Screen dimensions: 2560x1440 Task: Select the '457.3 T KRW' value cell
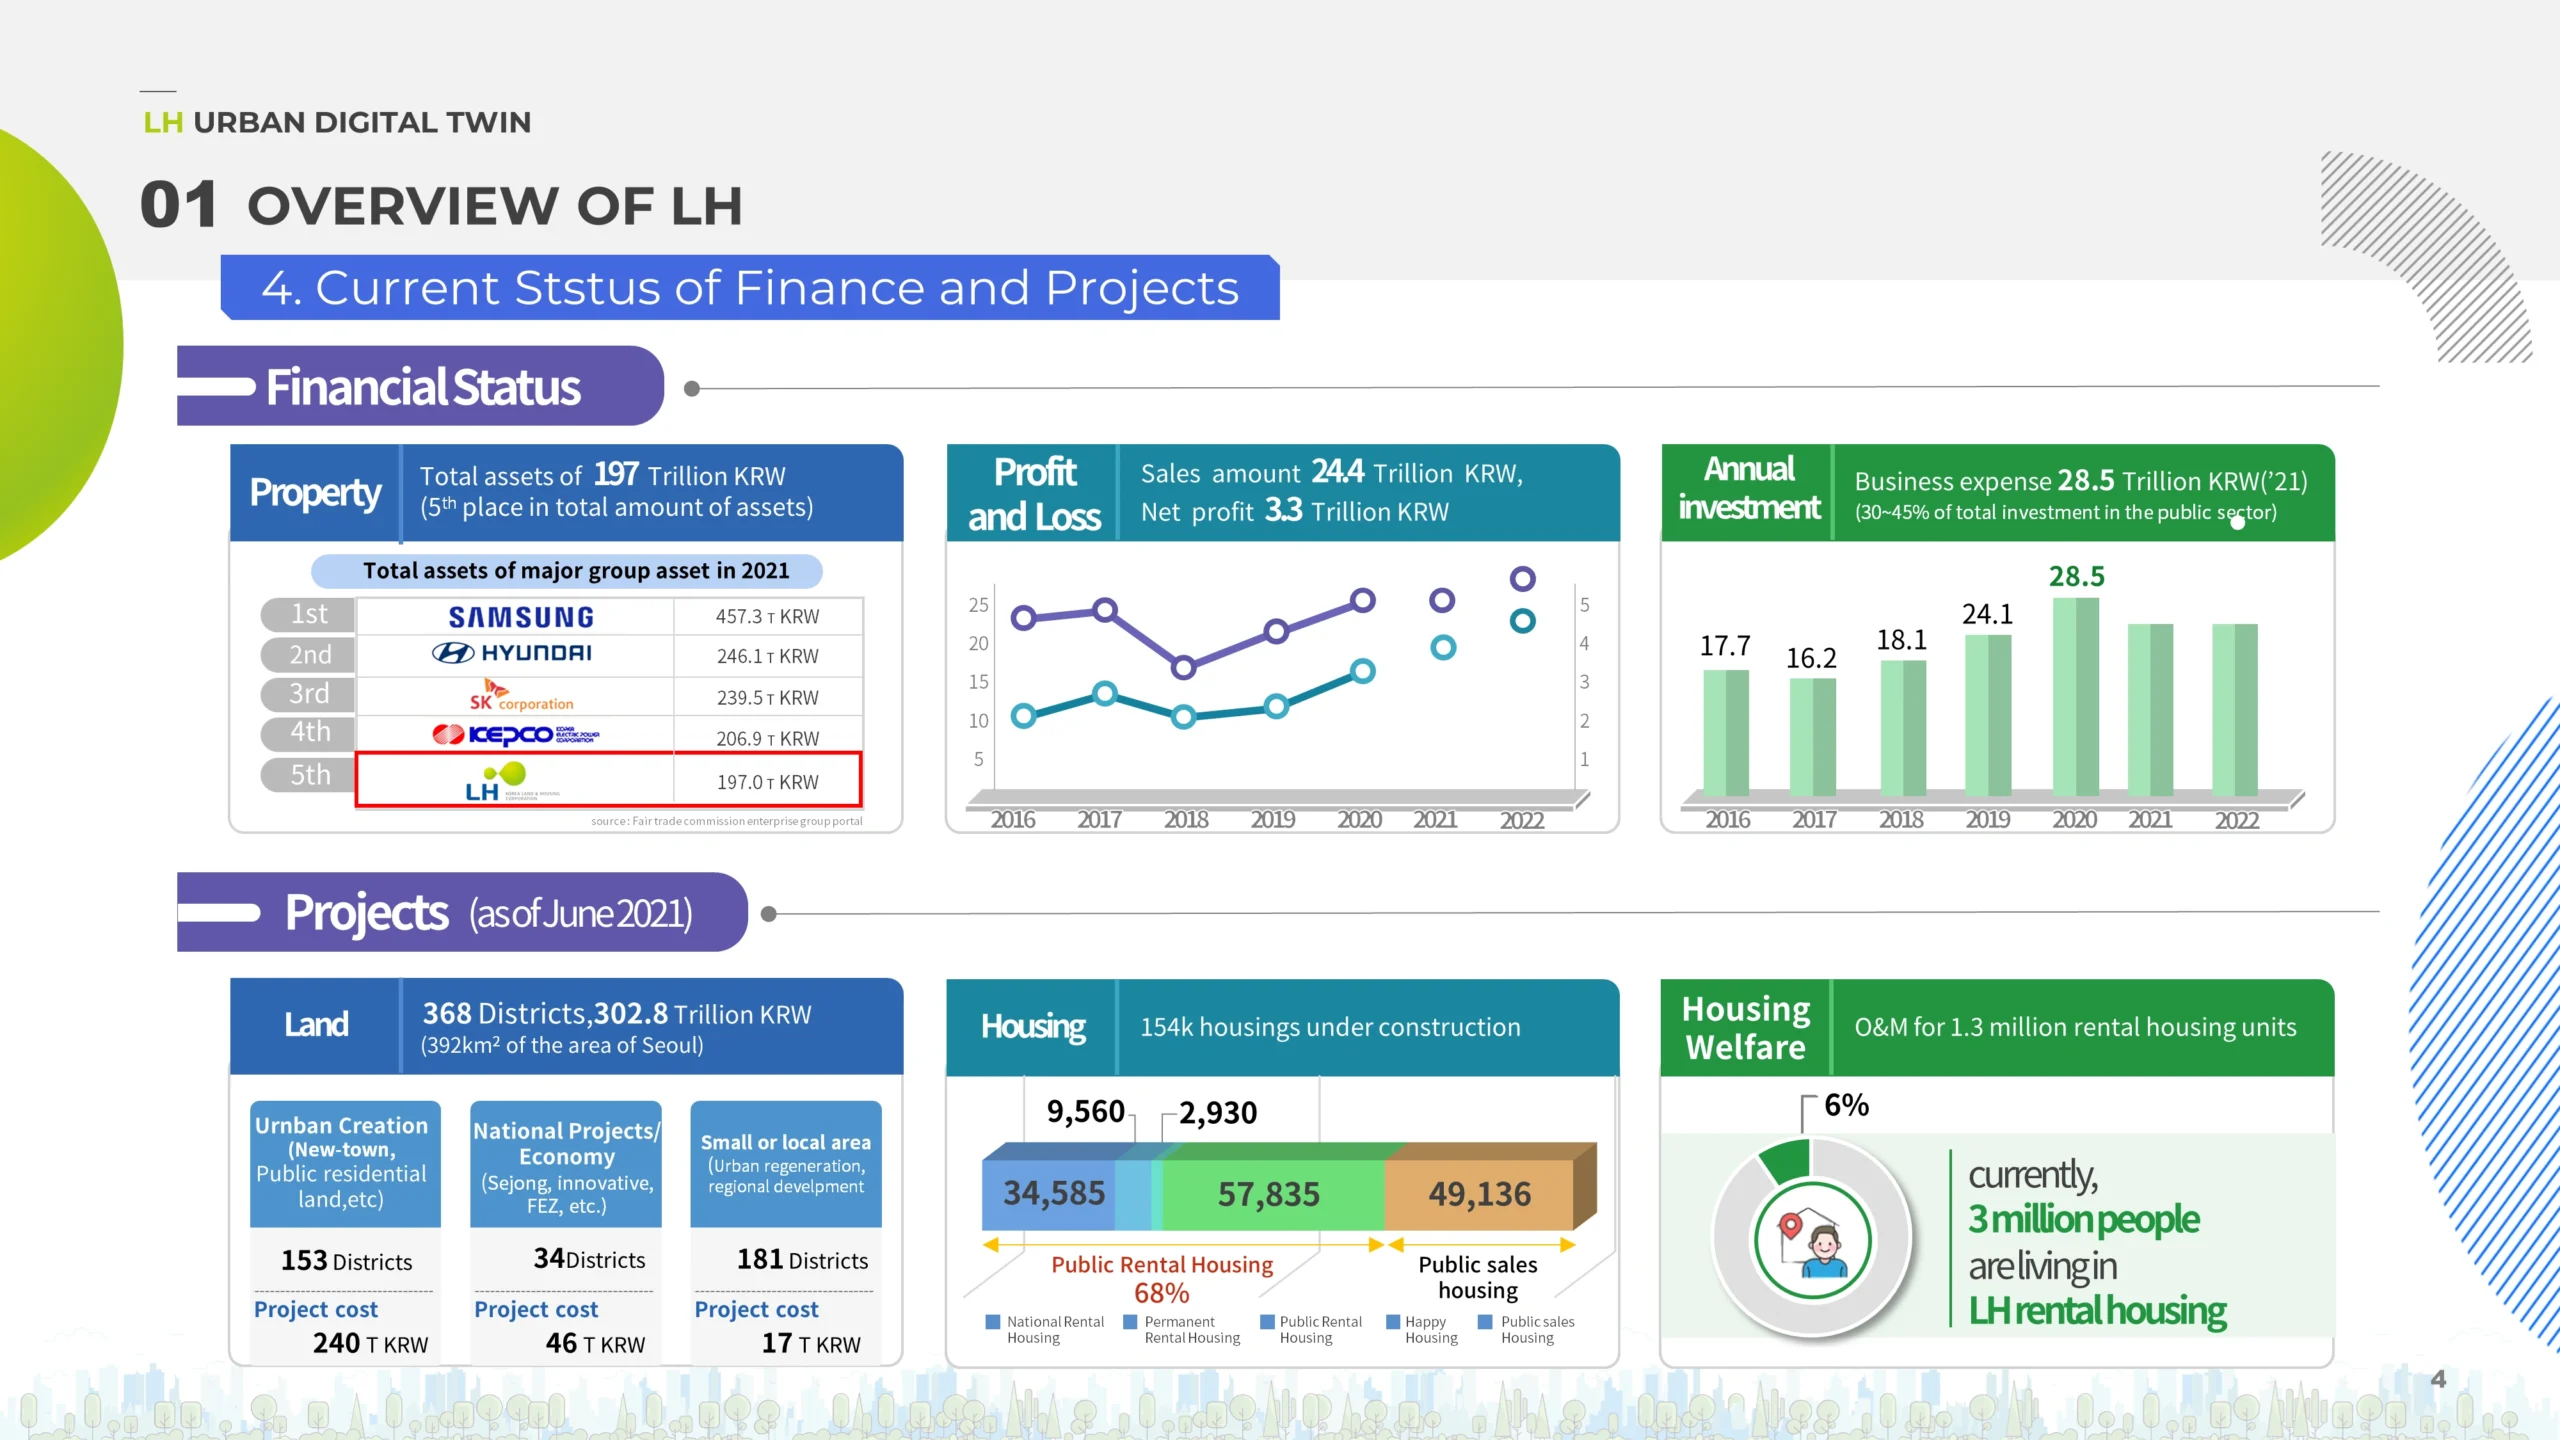768,617
